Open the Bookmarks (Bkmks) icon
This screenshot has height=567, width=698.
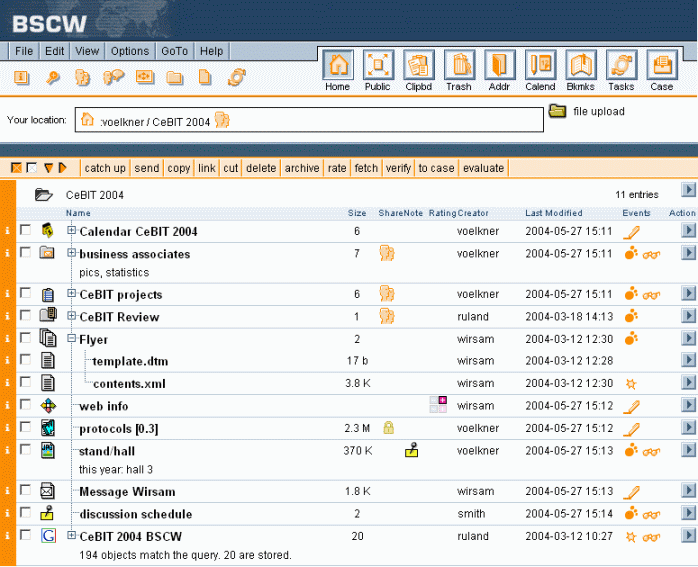pyautogui.click(x=581, y=66)
